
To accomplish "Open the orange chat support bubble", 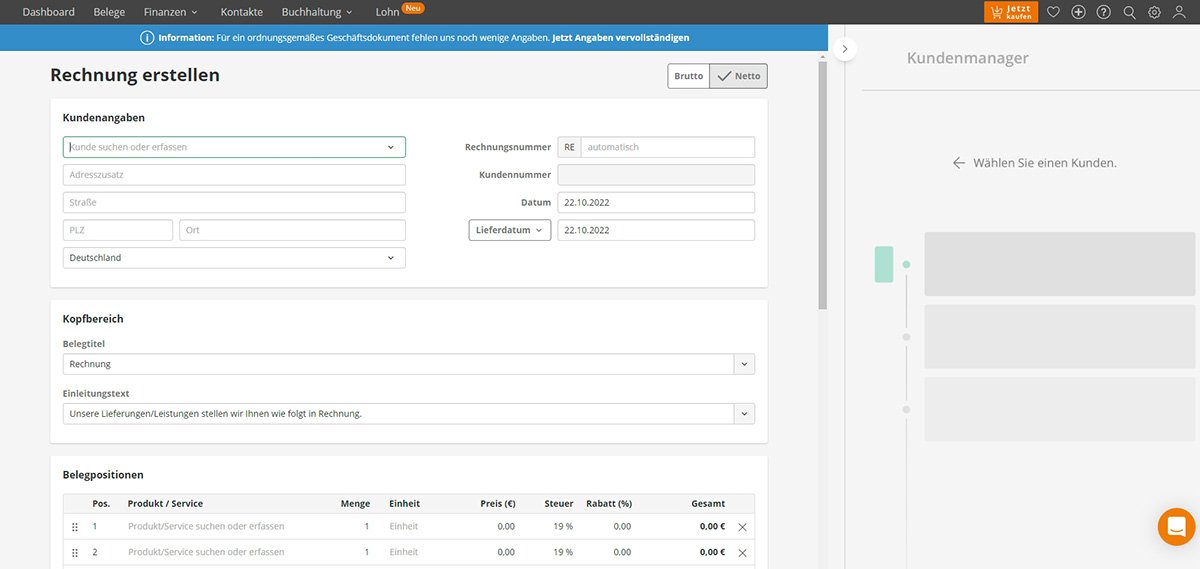I will pyautogui.click(x=1176, y=526).
